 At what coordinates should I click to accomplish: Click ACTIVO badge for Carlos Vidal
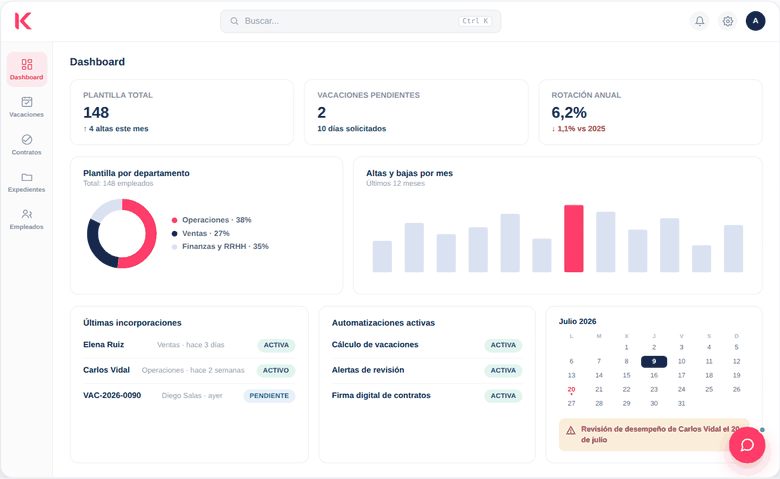[276, 371]
